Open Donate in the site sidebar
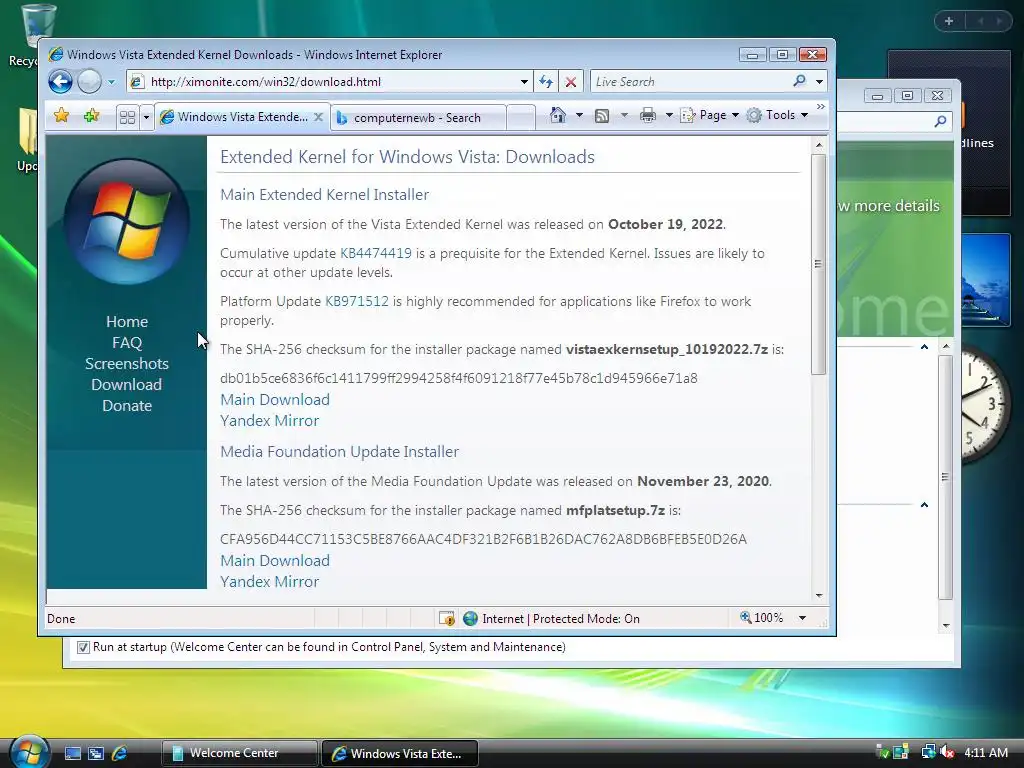The image size is (1024, 768). [127, 406]
